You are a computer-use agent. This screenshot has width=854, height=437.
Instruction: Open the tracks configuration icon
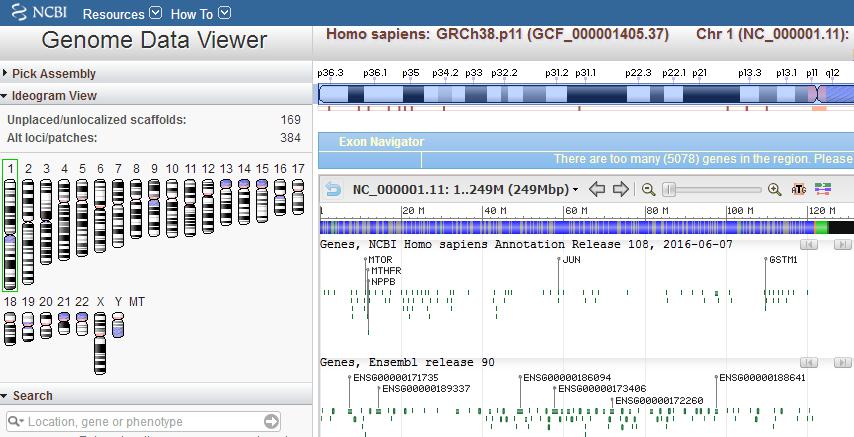pos(823,190)
